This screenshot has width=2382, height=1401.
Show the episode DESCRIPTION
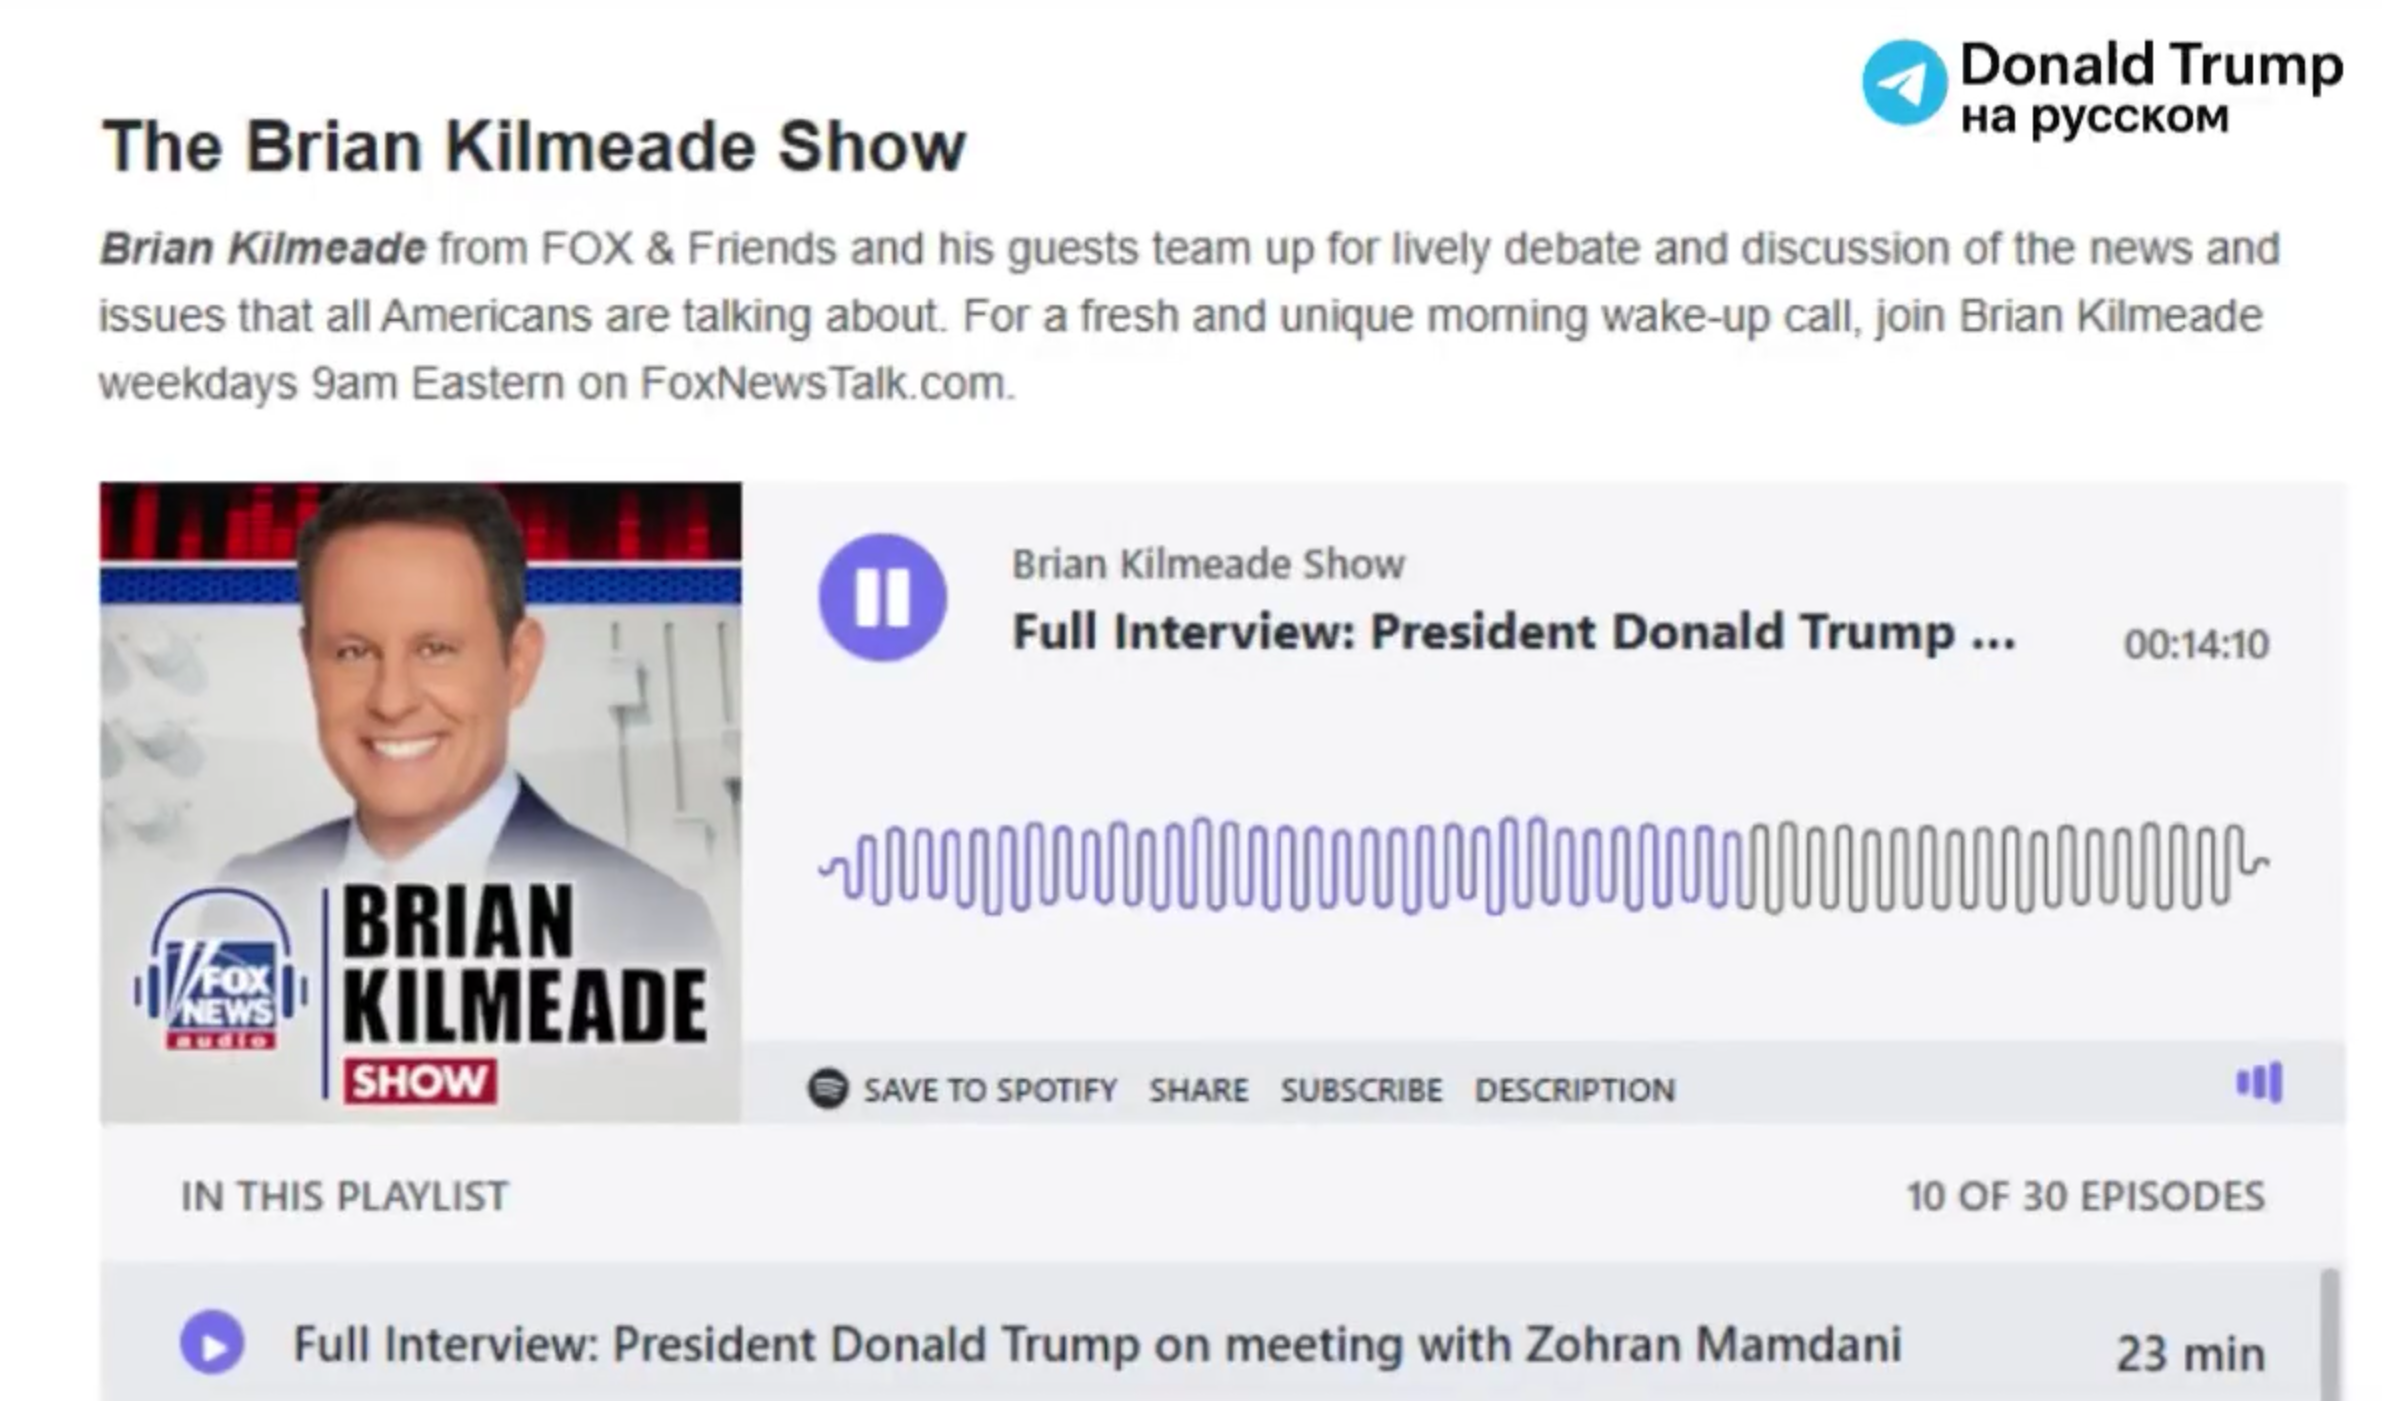click(x=1575, y=1089)
